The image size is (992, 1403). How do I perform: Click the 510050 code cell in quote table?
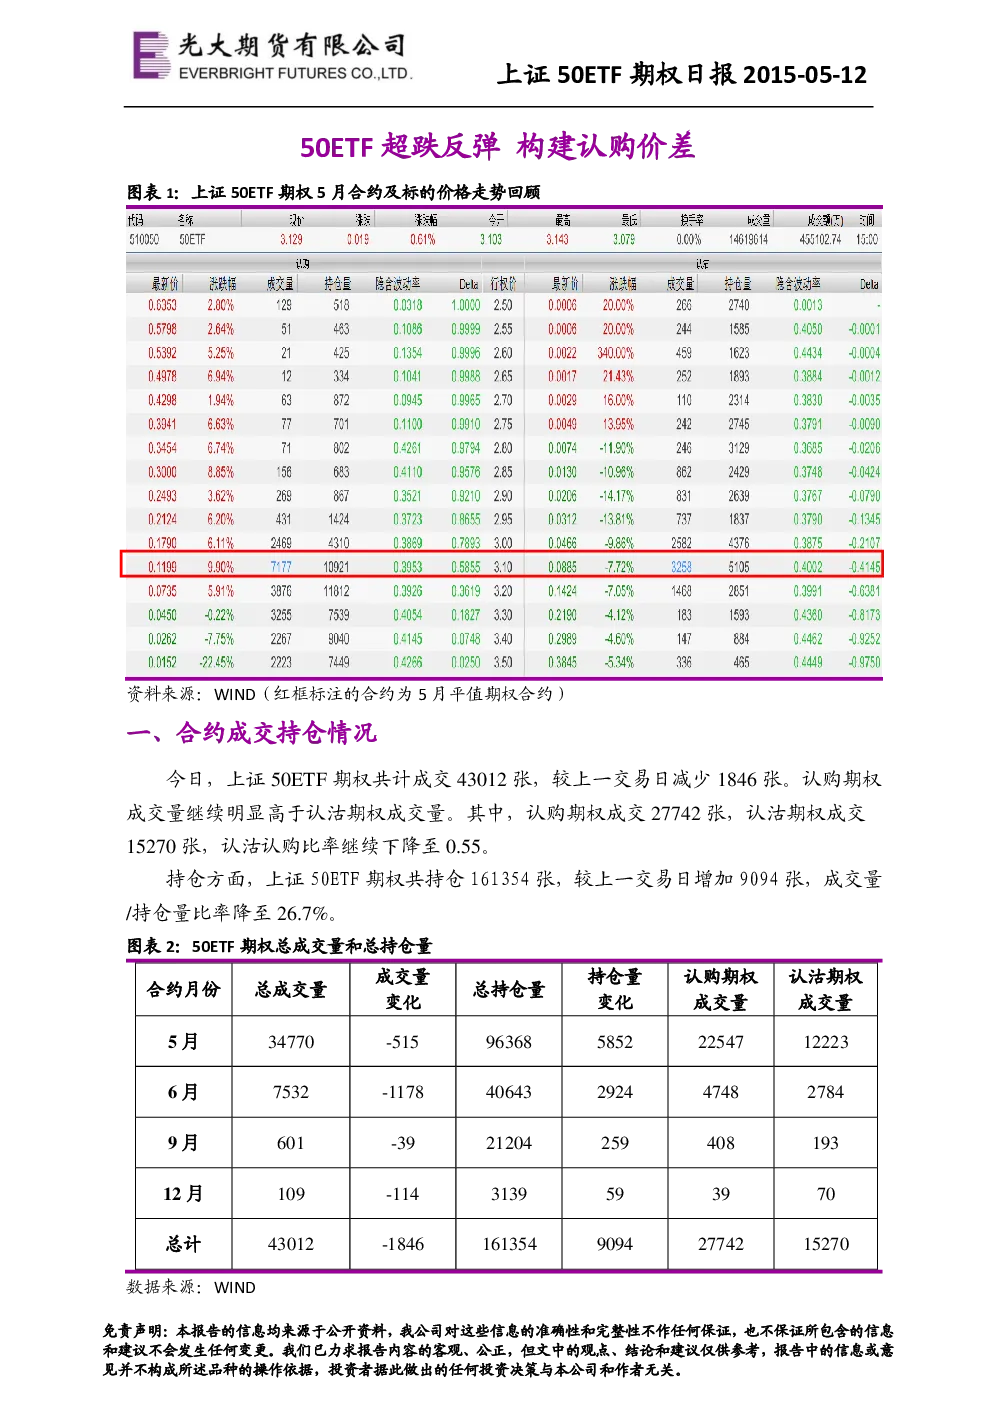point(144,240)
